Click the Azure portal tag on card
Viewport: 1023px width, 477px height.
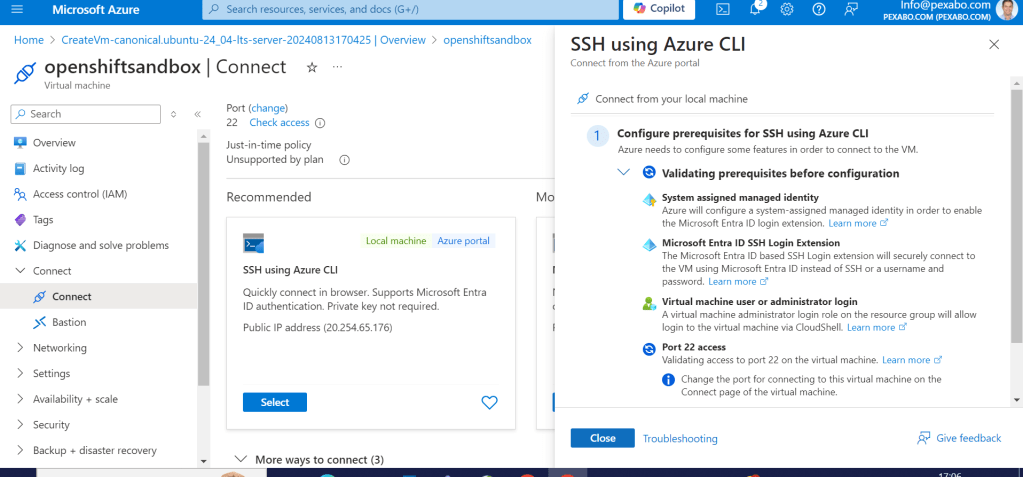pos(463,241)
